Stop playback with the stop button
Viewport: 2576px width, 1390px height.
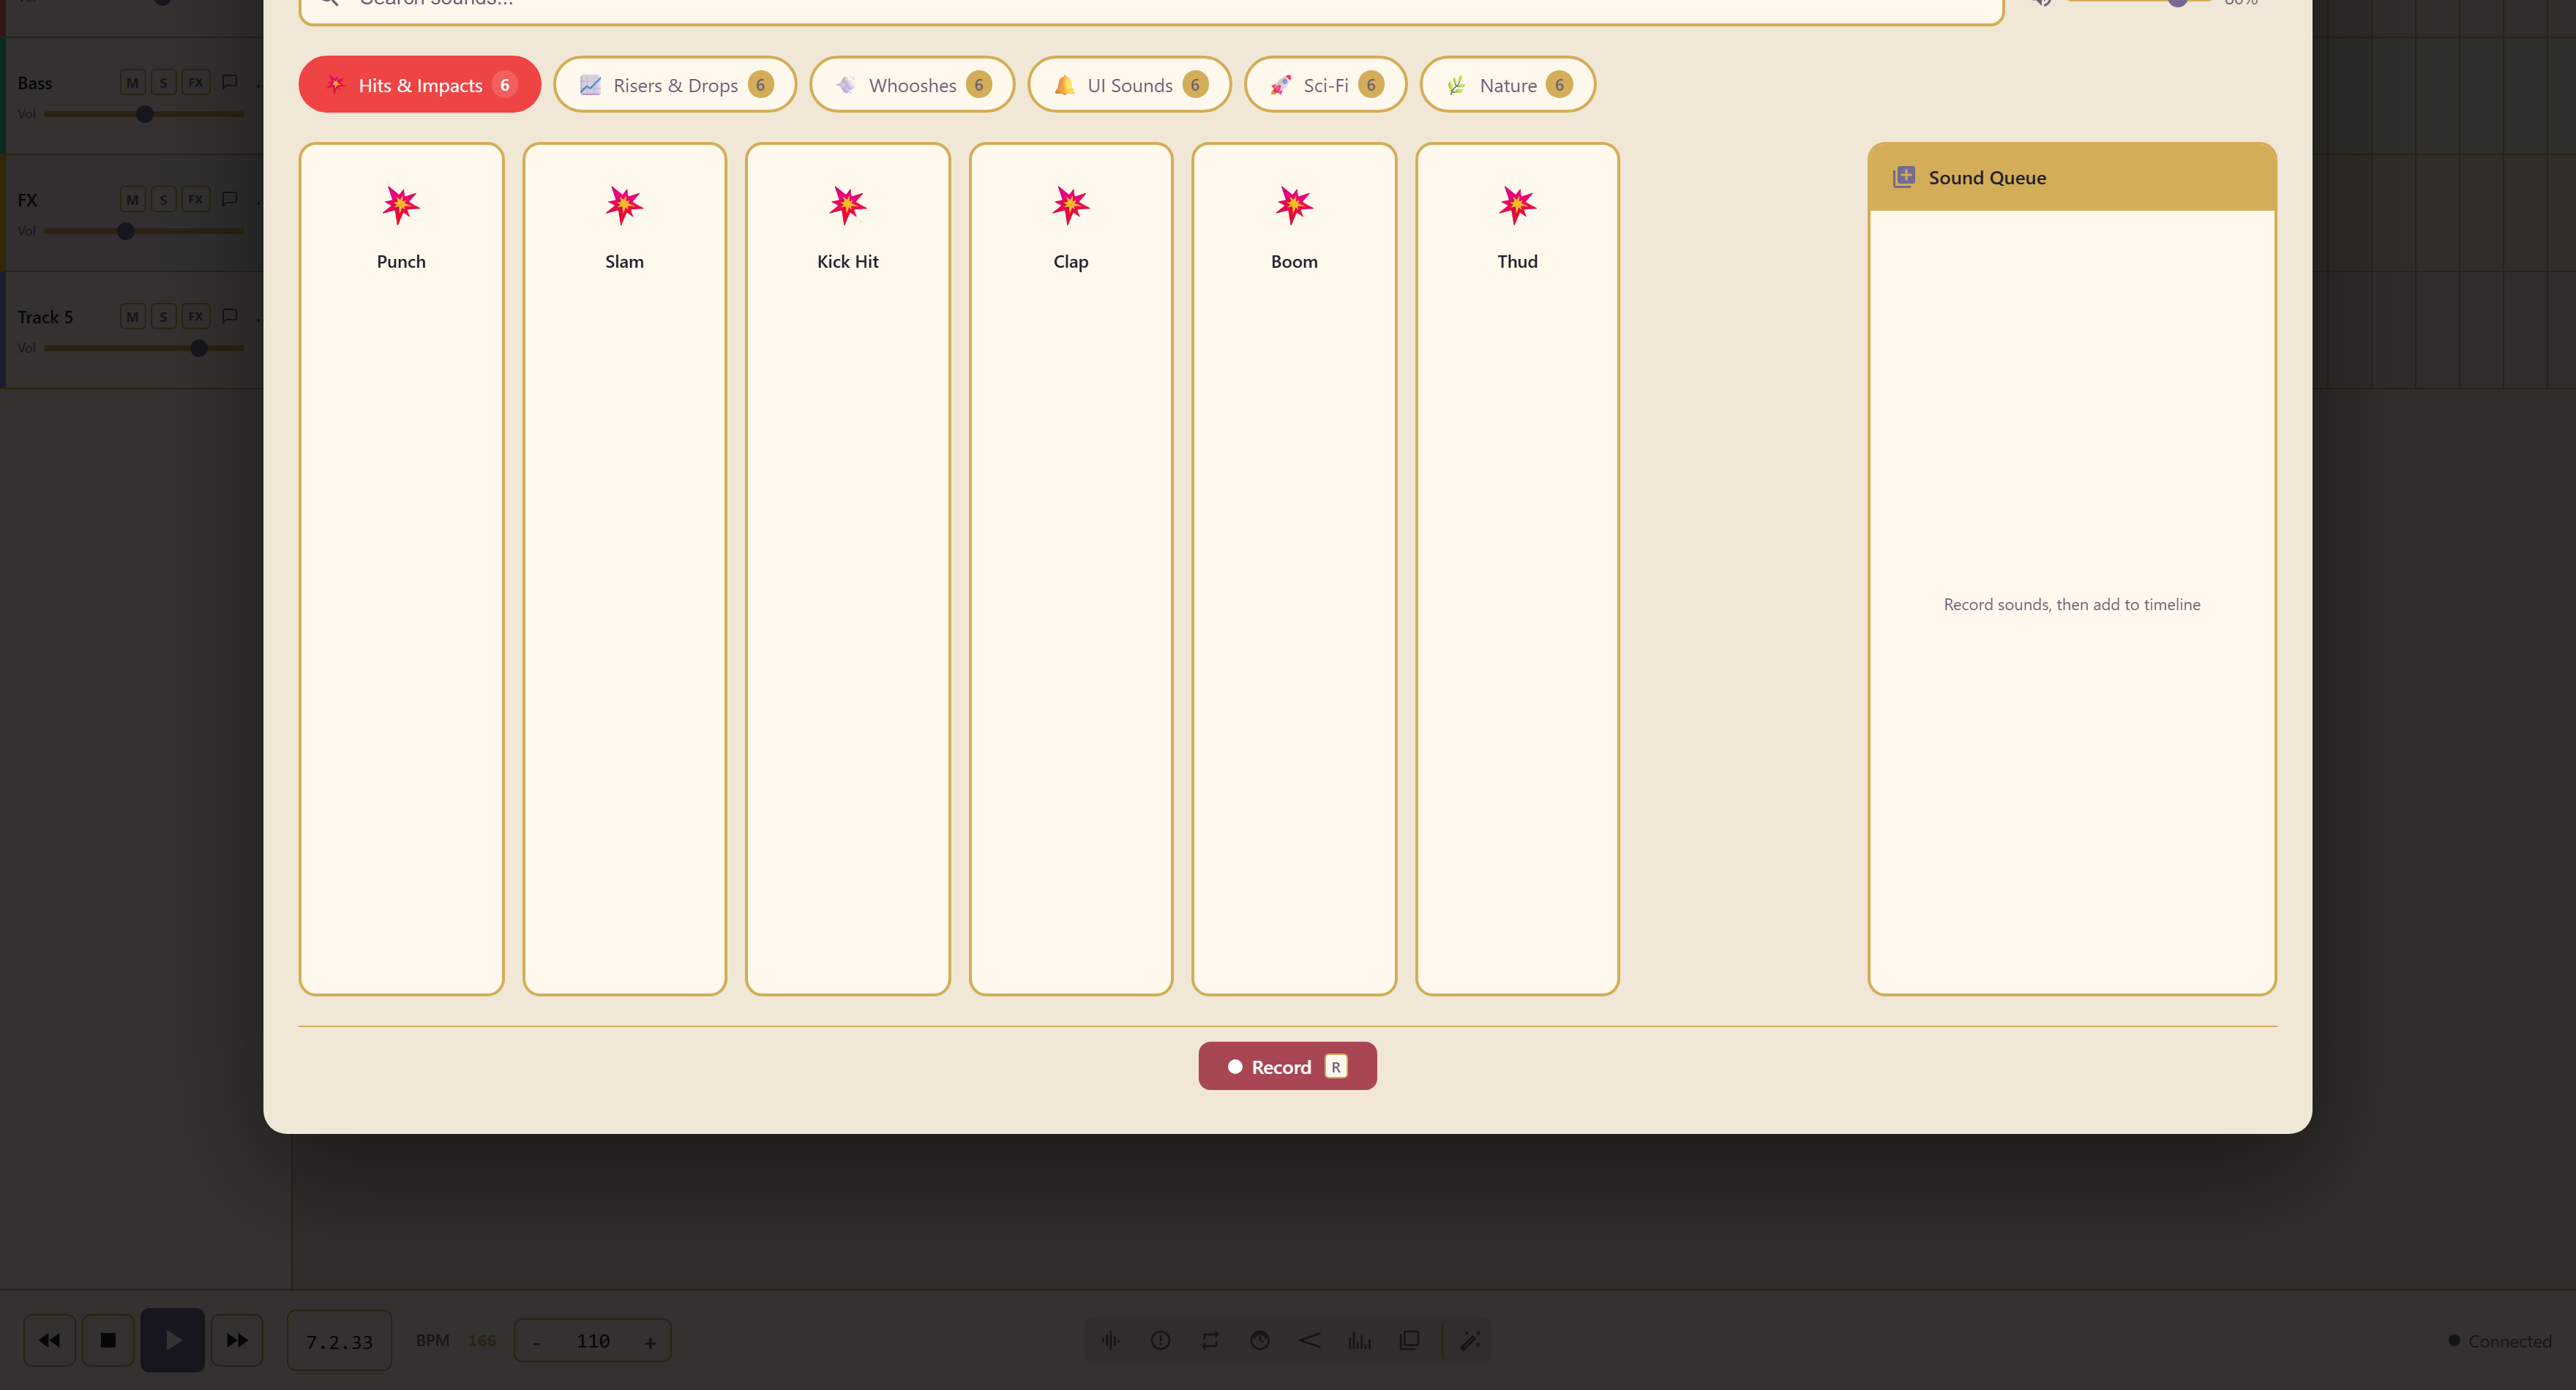[x=108, y=1340]
